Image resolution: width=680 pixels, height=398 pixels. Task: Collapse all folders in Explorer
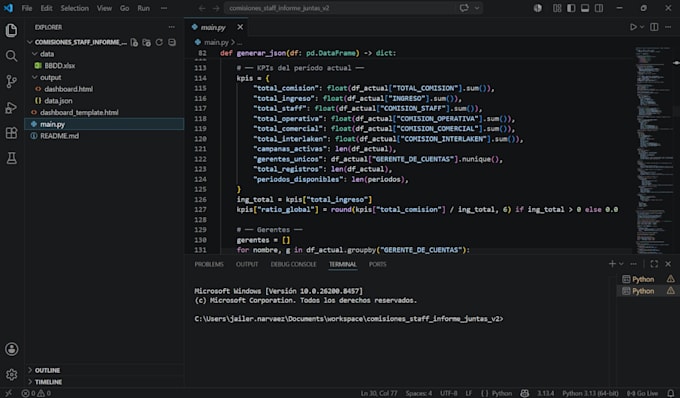(x=172, y=42)
